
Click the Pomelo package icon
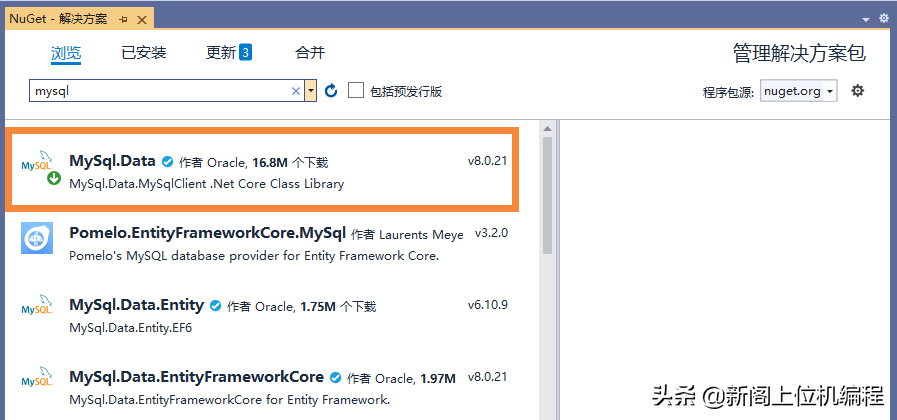pyautogui.click(x=37, y=238)
